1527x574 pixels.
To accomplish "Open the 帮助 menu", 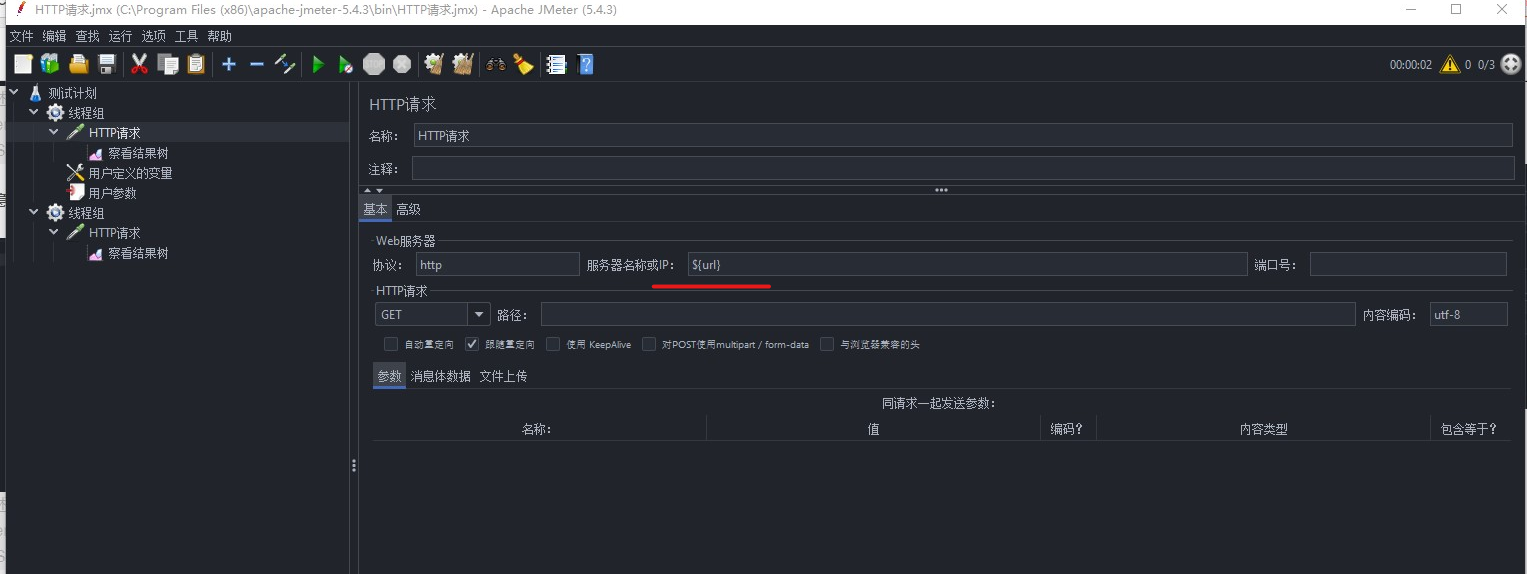I will (219, 36).
